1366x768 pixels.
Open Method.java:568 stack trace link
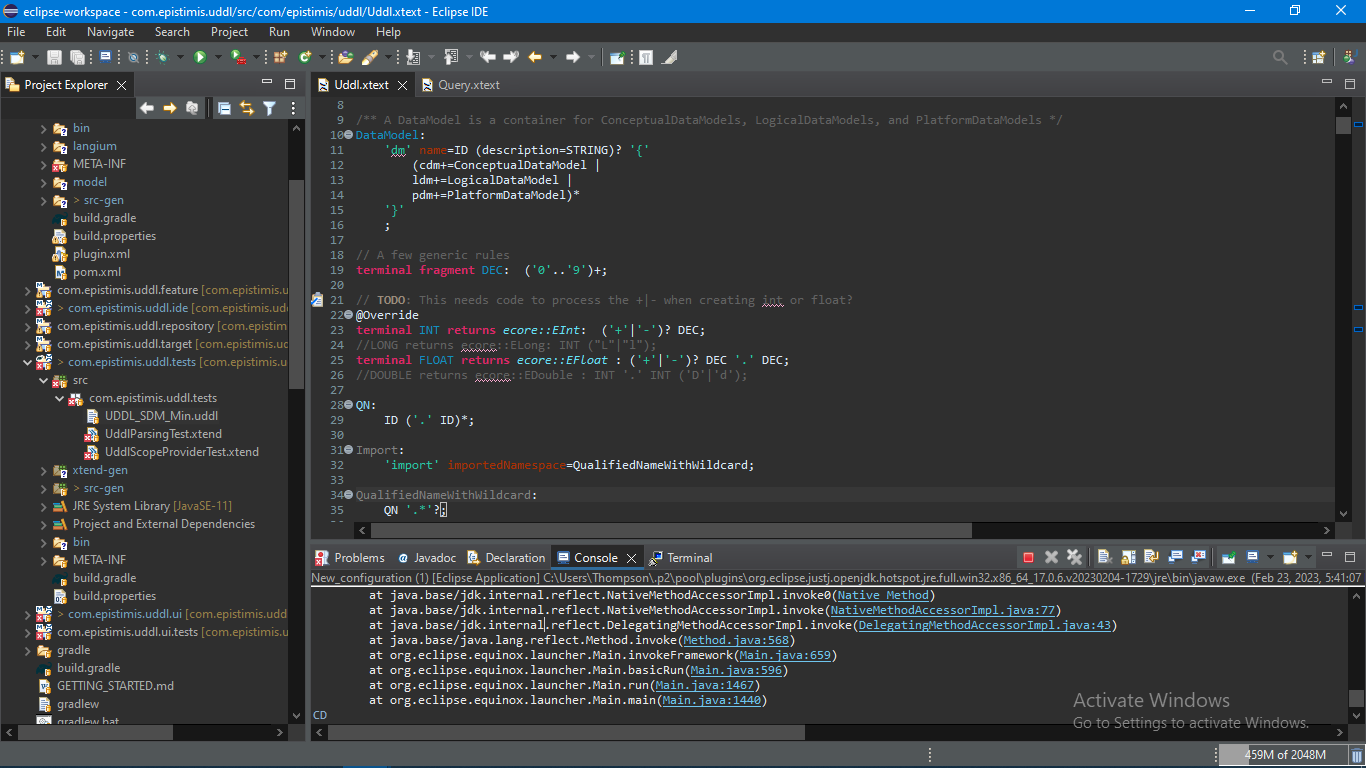coord(736,640)
